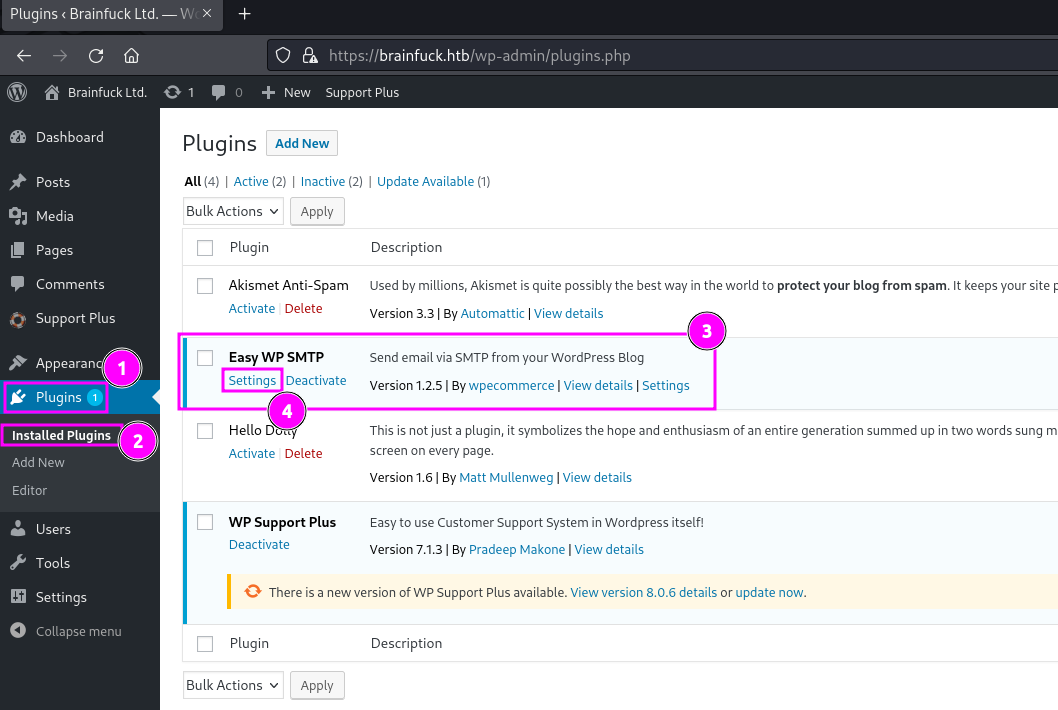The height and width of the screenshot is (710, 1058).
Task: Filter plugins by Active
Action: tap(251, 182)
